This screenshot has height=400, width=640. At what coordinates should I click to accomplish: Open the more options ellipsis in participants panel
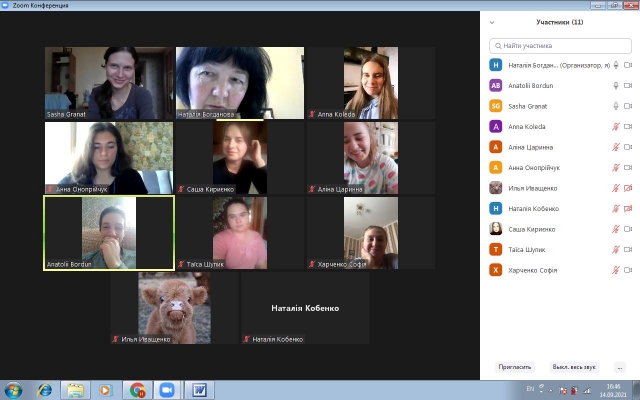(x=620, y=367)
